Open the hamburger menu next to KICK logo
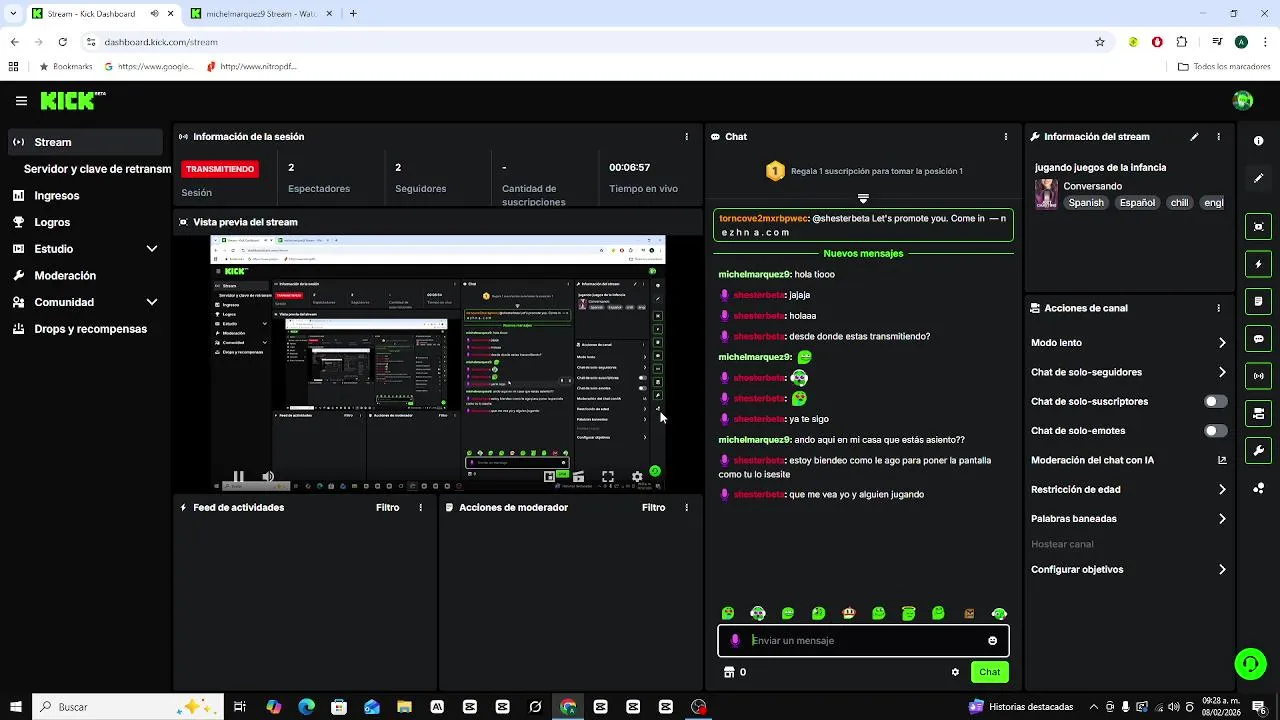Image resolution: width=1280 pixels, height=720 pixels. 21,101
